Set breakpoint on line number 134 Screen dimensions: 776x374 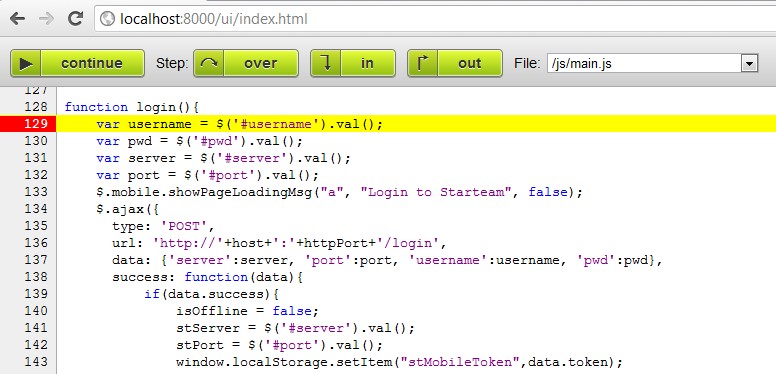tap(36, 209)
